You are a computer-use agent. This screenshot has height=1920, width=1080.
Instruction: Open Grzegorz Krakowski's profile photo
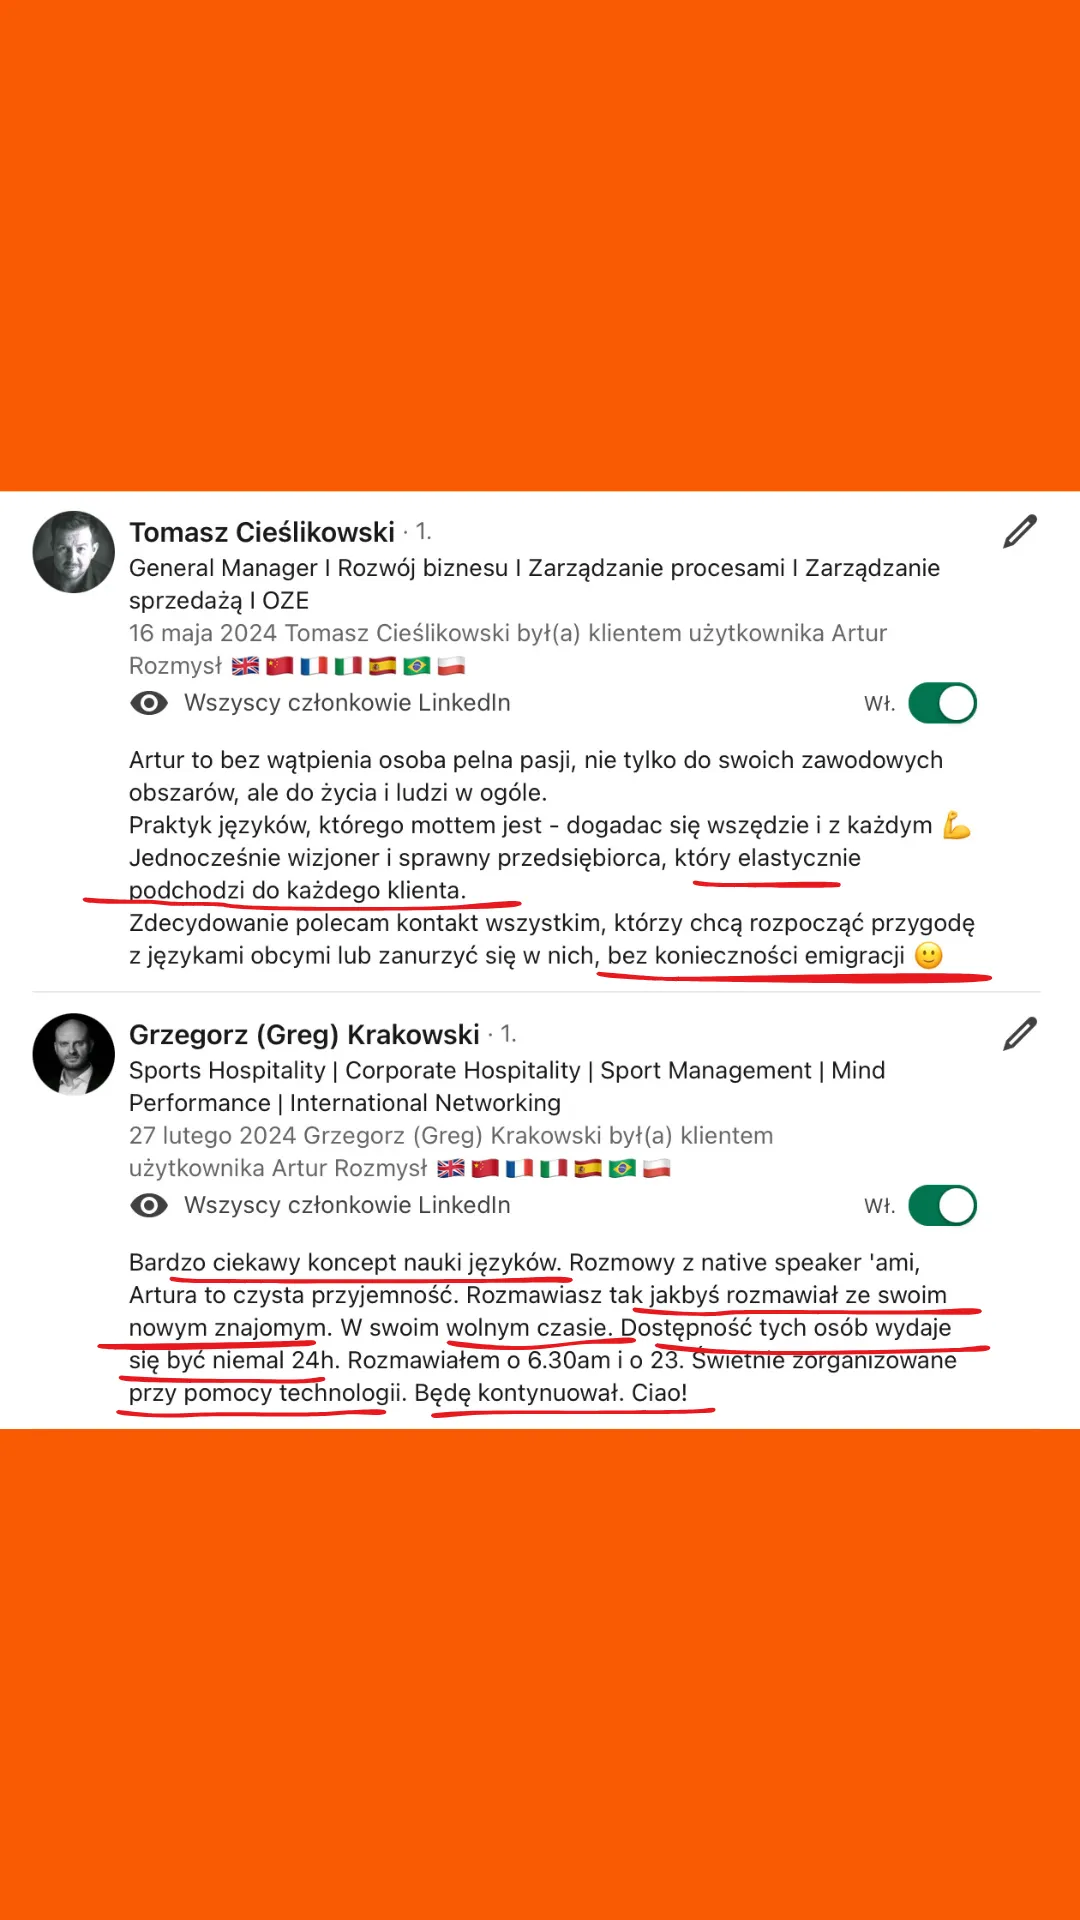[74, 1054]
